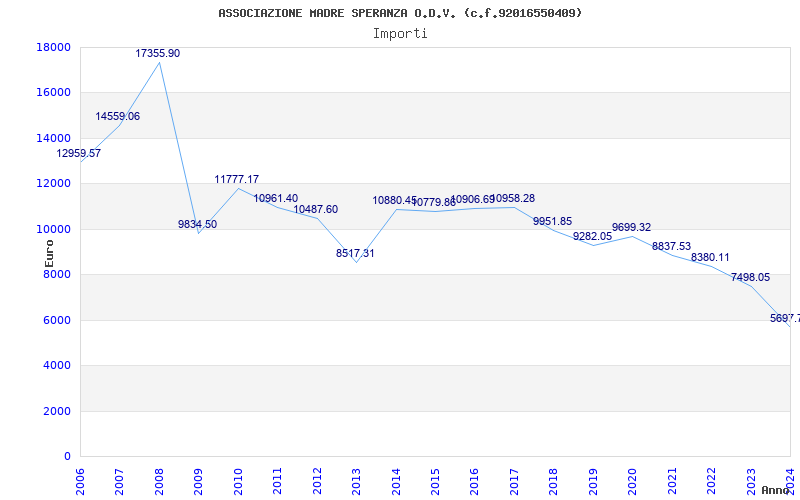Viewport: 800px width, 500px height.
Task: Select the data label 9282.05
Action: click(592, 236)
